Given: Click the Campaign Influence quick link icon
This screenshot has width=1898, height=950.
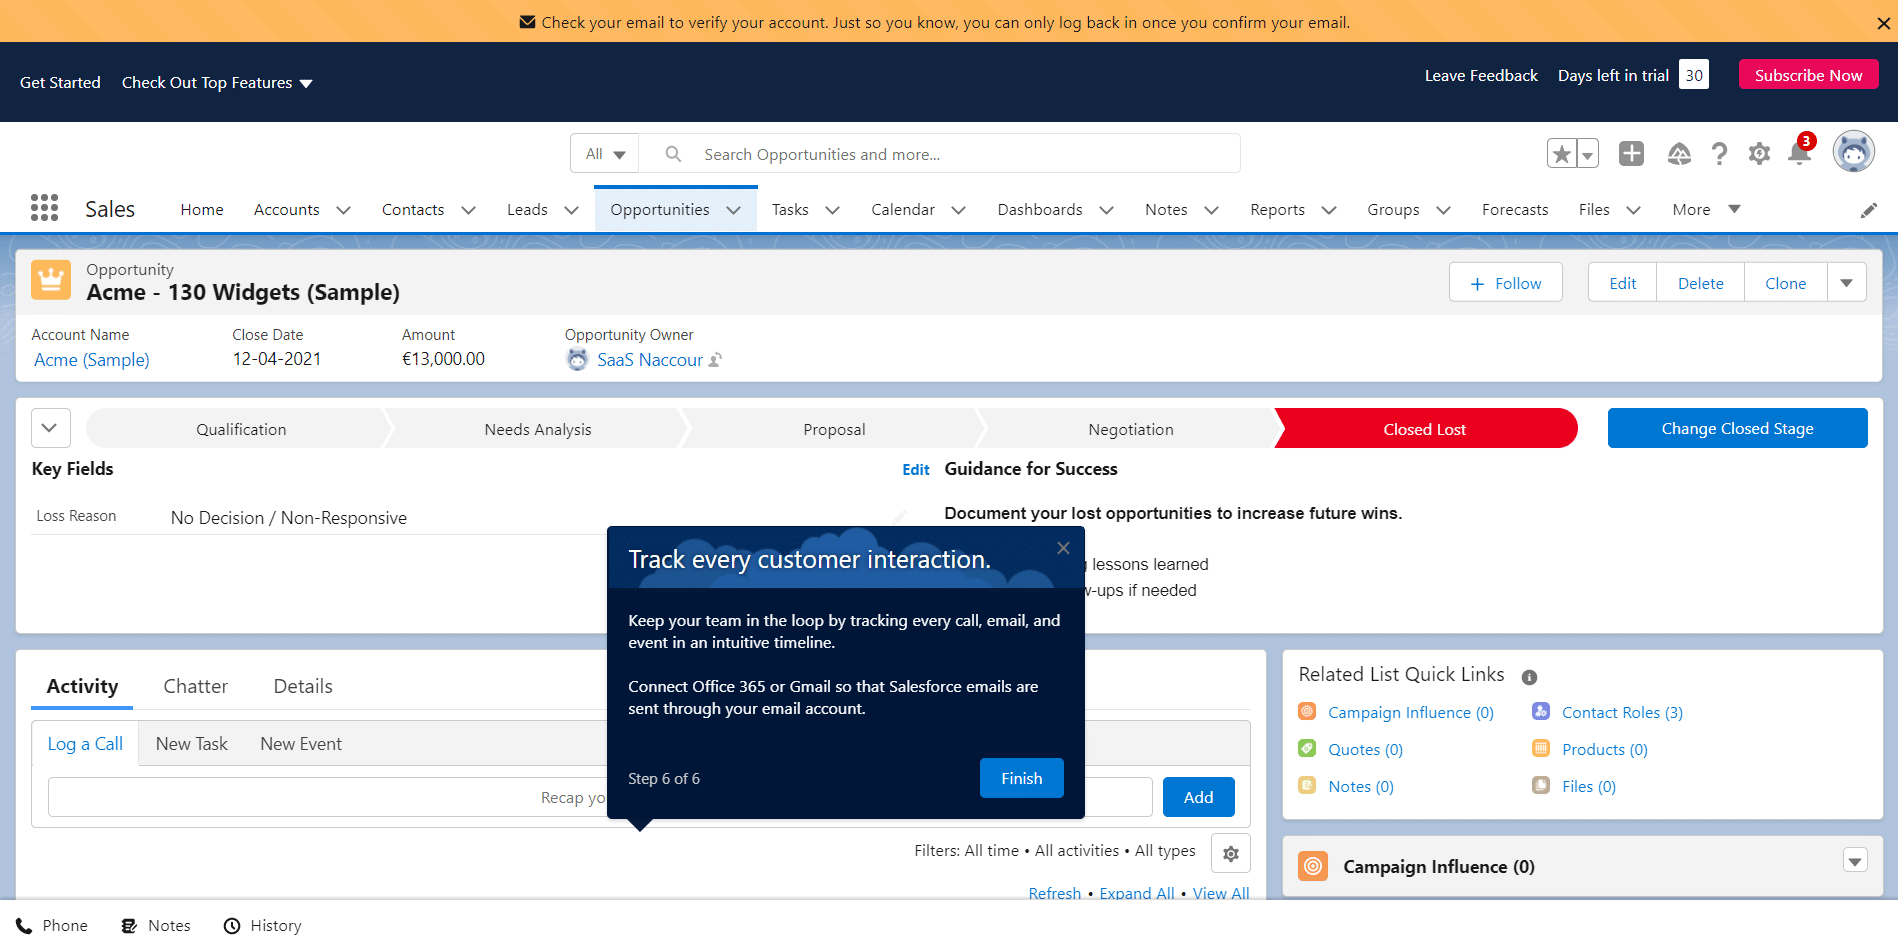Looking at the screenshot, I should (x=1307, y=711).
